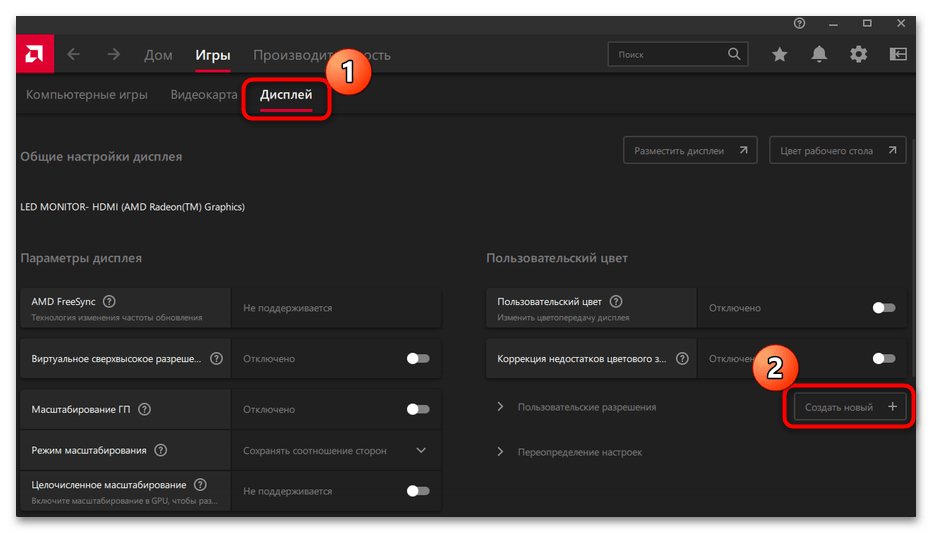This screenshot has width=932, height=533.
Task: Show help for Целочисленное масштабирование
Action: point(200,484)
